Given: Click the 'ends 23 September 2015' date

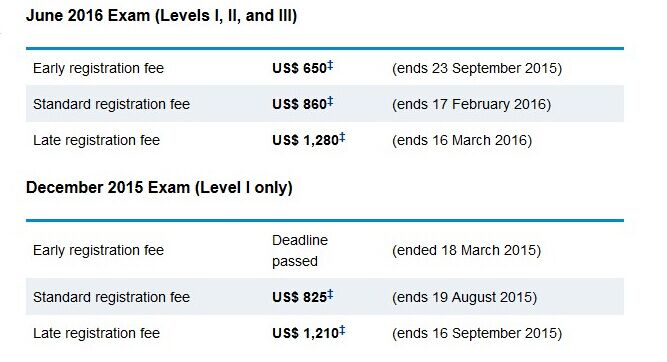Looking at the screenshot, I should click(477, 68).
